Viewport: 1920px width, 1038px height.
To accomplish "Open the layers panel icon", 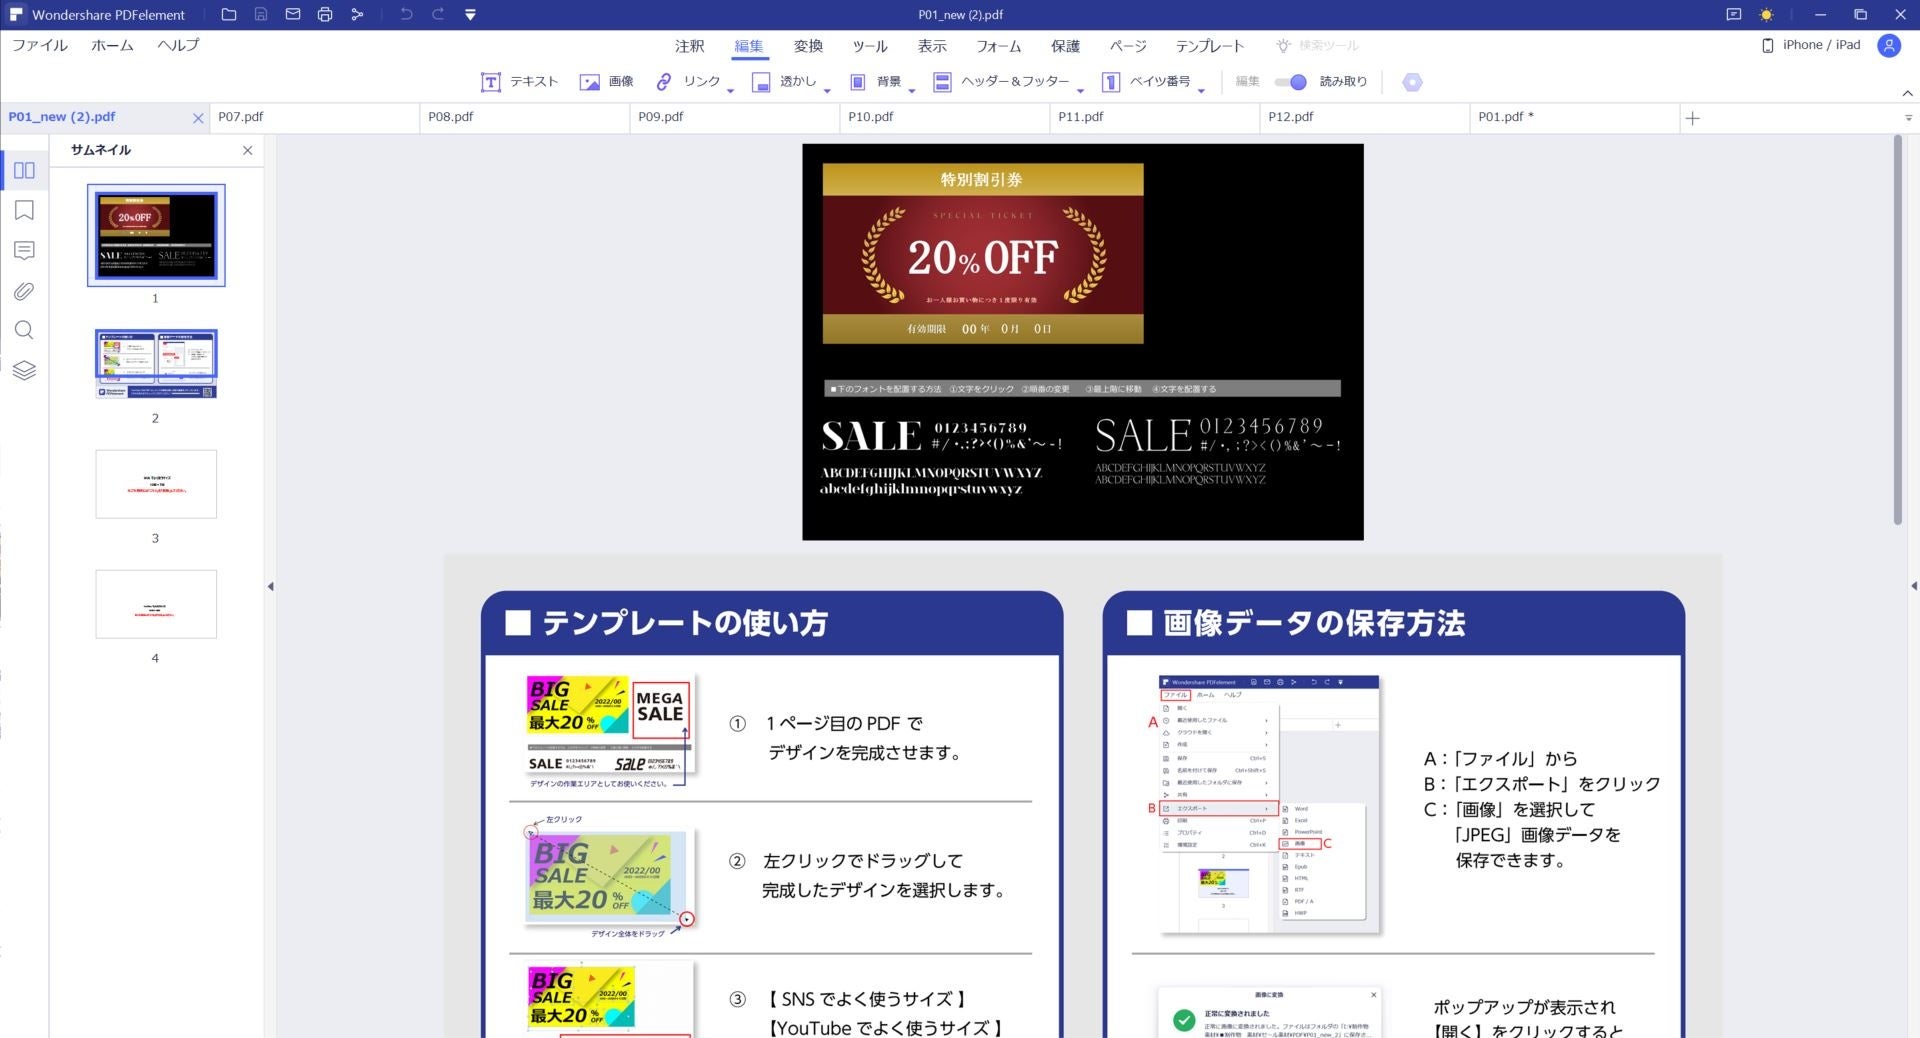I will click(24, 370).
